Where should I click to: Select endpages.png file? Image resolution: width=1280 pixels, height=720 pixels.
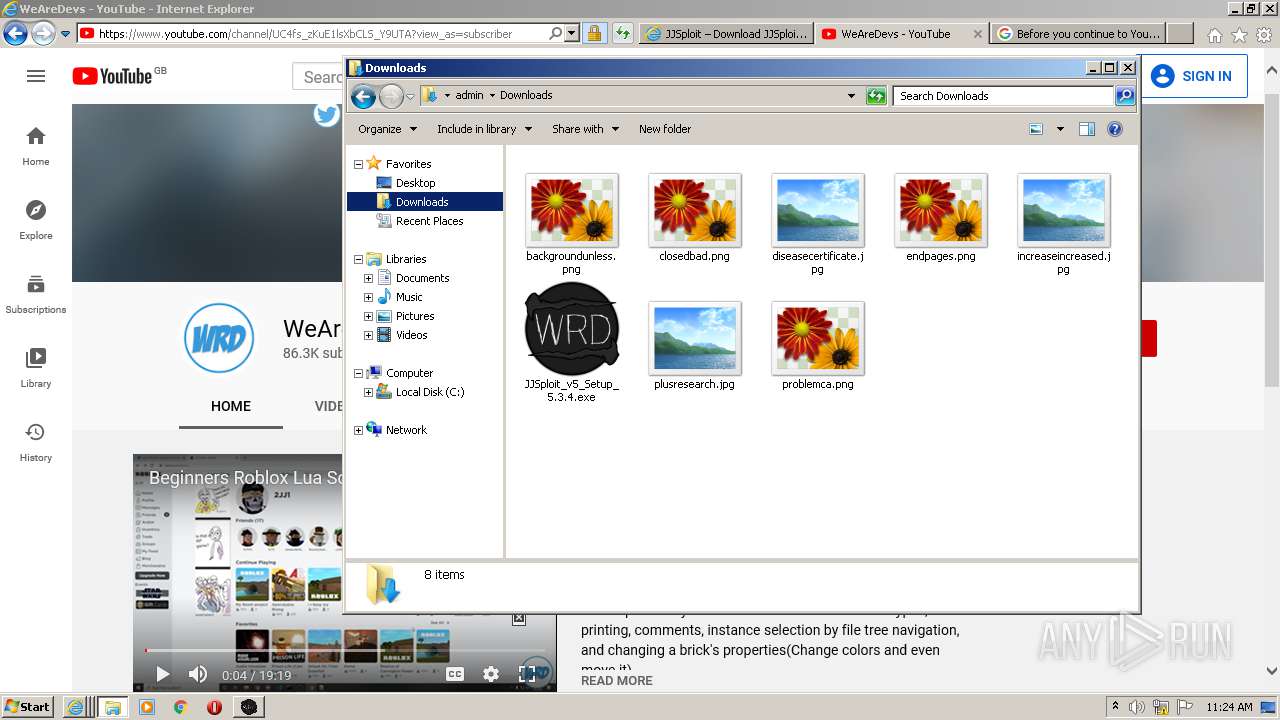[x=940, y=218]
